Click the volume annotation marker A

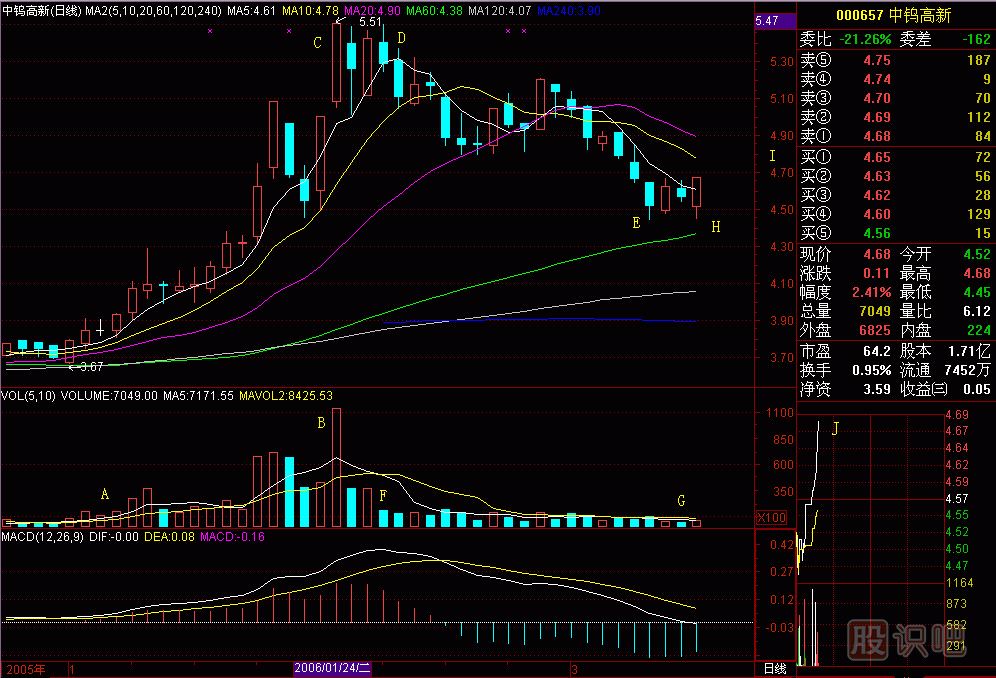point(104,493)
